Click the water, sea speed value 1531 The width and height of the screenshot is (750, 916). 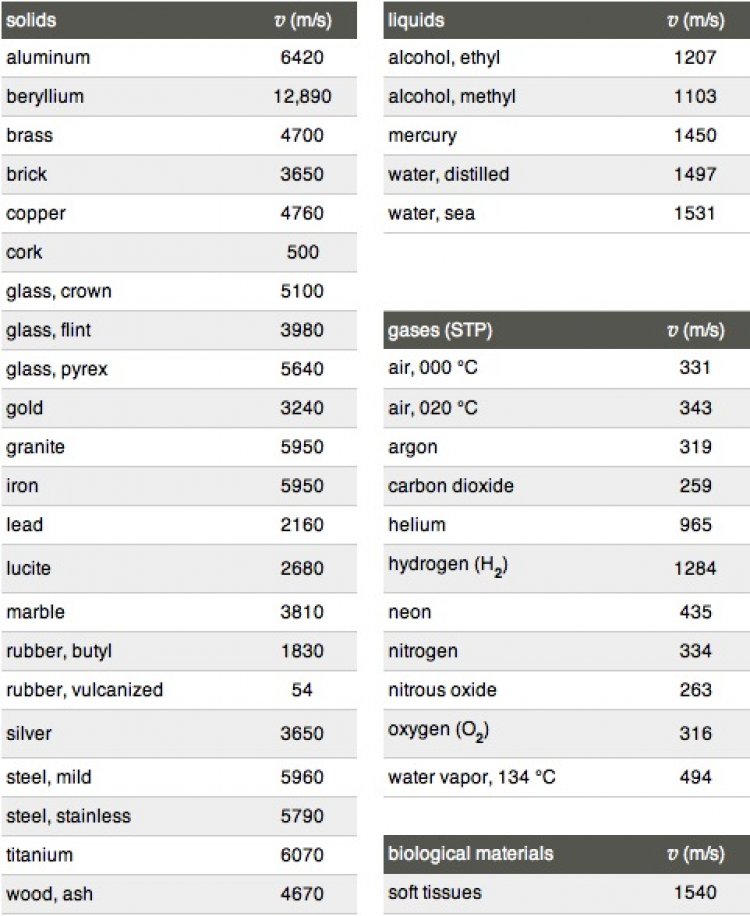[695, 213]
